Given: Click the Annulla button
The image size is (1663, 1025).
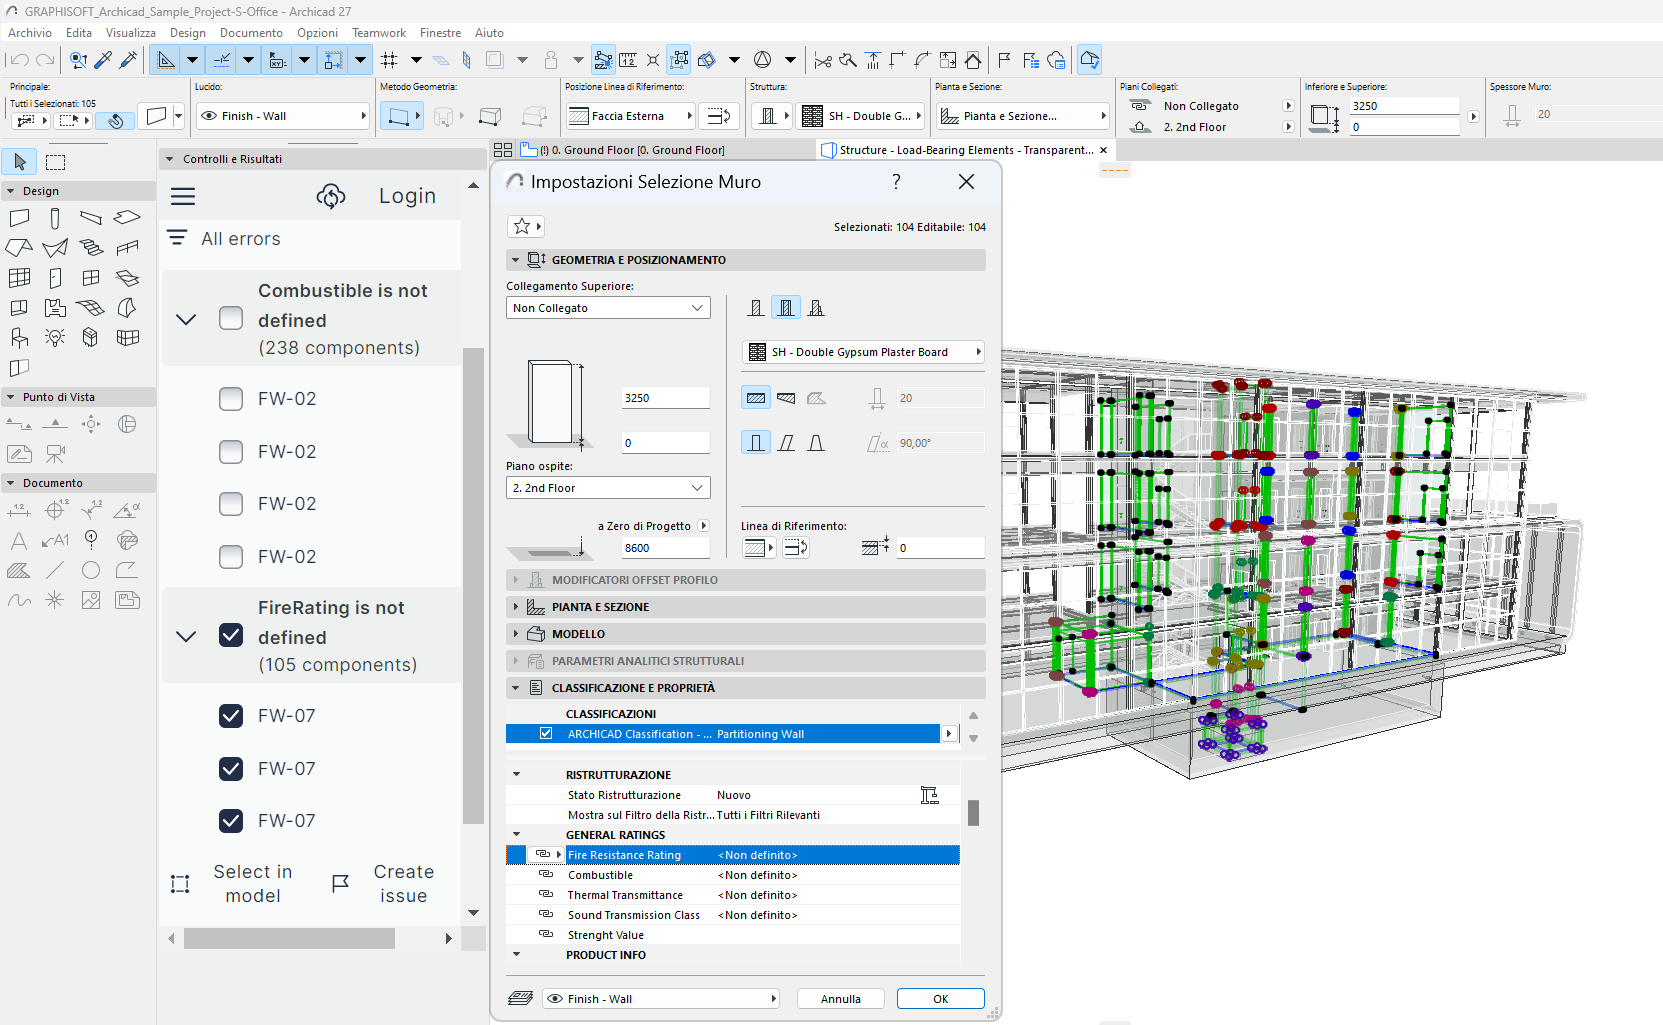Looking at the screenshot, I should (x=840, y=999).
